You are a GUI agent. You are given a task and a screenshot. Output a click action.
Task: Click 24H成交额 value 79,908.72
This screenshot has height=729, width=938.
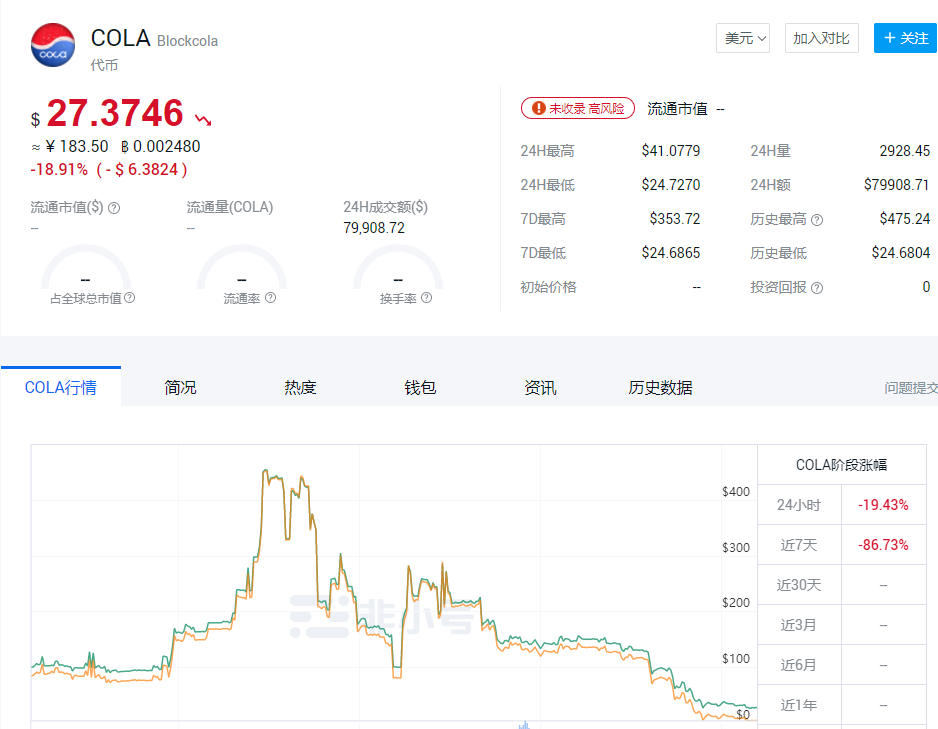(374, 228)
